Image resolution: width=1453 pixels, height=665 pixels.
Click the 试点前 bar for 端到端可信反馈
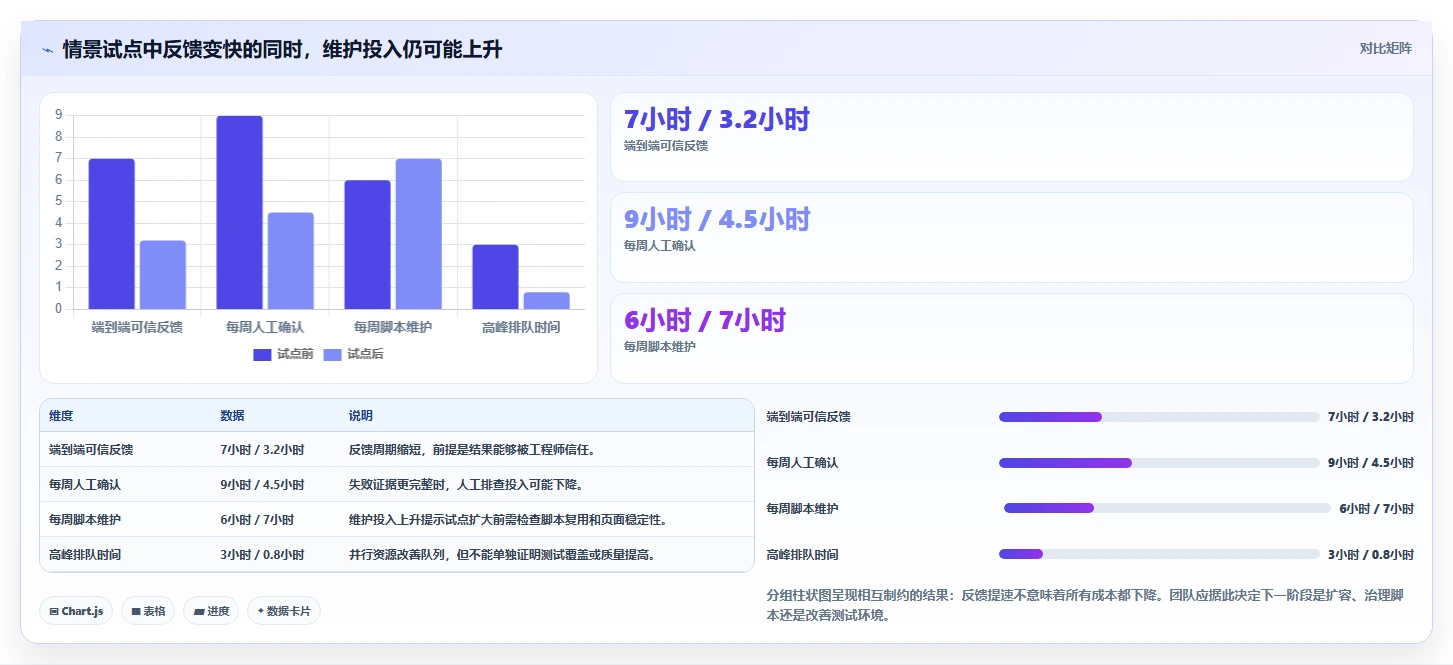[x=111, y=234]
